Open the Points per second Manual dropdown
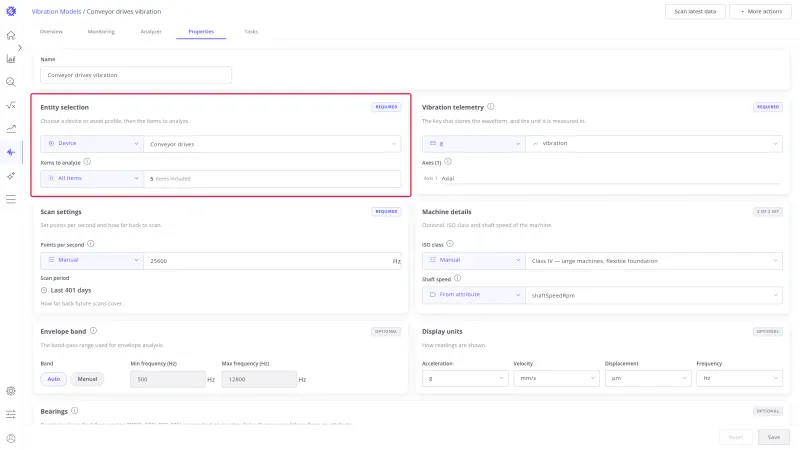The image size is (800, 450). (x=92, y=260)
